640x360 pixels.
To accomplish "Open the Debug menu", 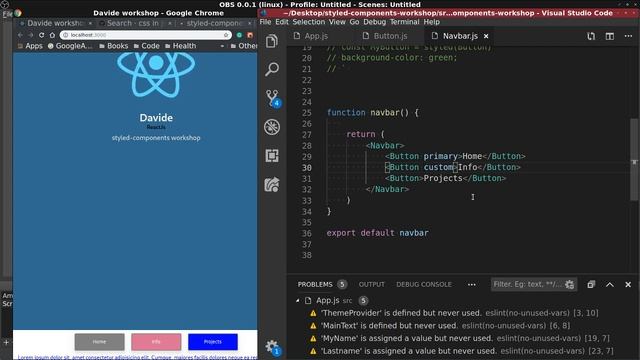I will click(374, 22).
